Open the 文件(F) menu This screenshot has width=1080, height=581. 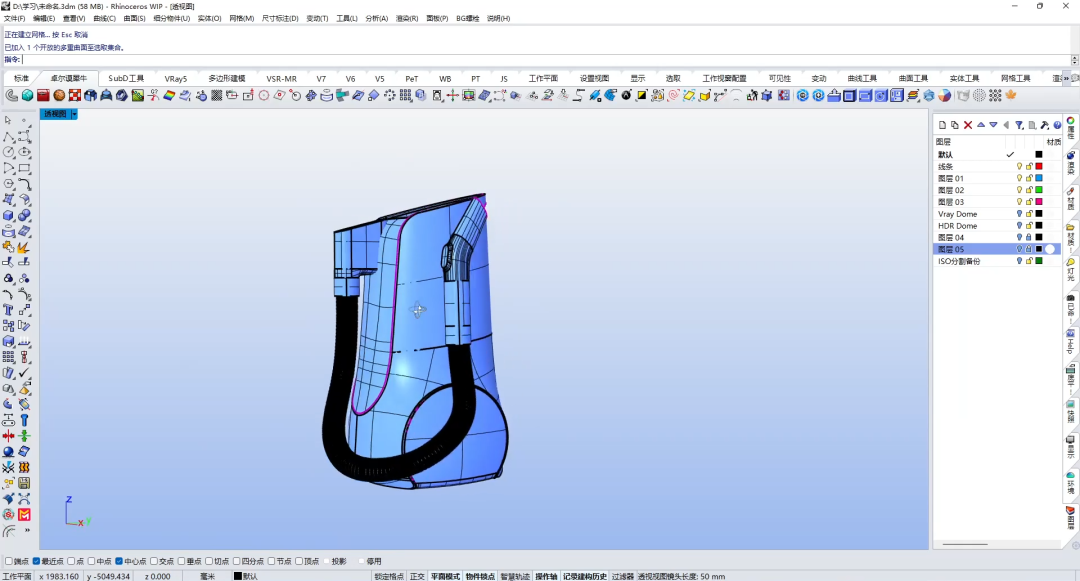(14, 19)
